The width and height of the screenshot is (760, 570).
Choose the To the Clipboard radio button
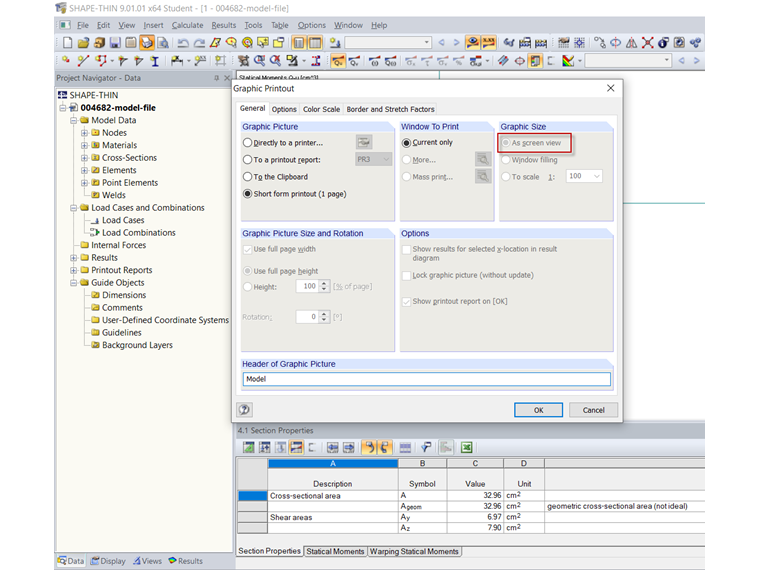[x=248, y=177]
